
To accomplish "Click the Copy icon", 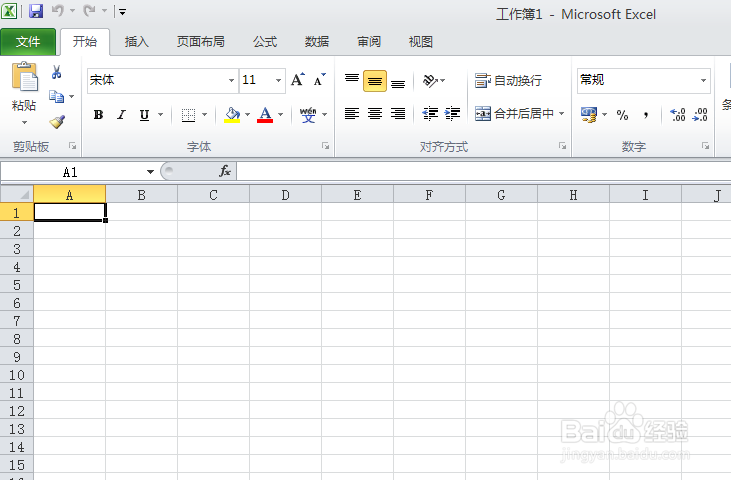I will tap(56, 96).
